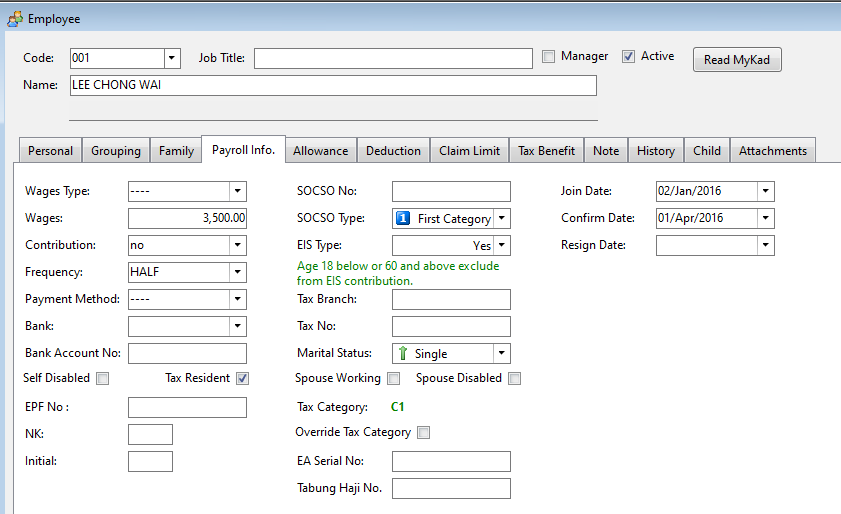Enable Override Tax Category checkbox
This screenshot has height=514, width=841.
(x=423, y=432)
